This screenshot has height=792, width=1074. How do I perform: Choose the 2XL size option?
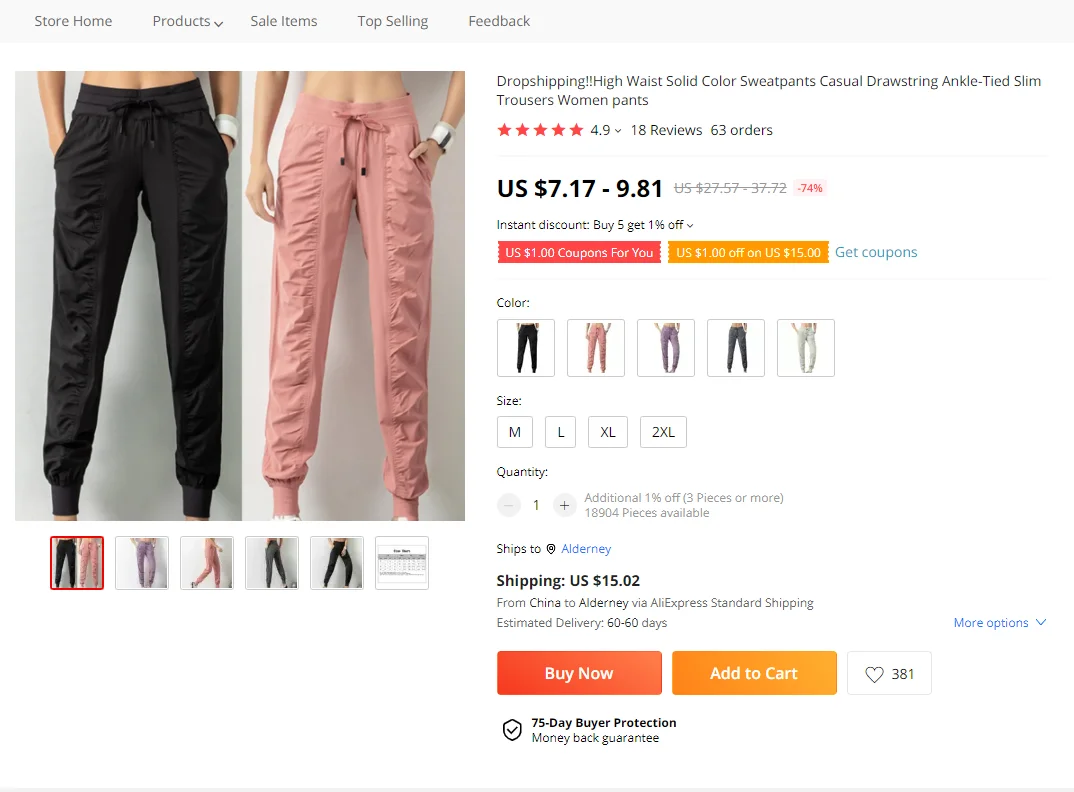[663, 432]
